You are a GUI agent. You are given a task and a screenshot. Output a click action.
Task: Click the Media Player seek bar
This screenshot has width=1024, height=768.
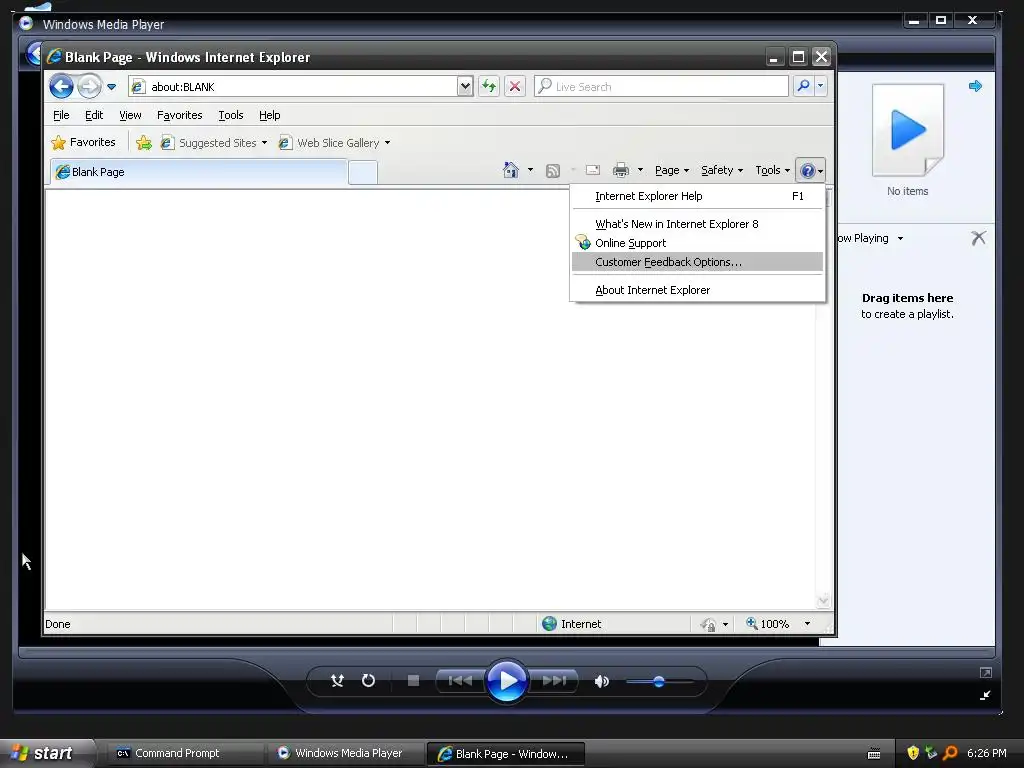click(x=506, y=652)
